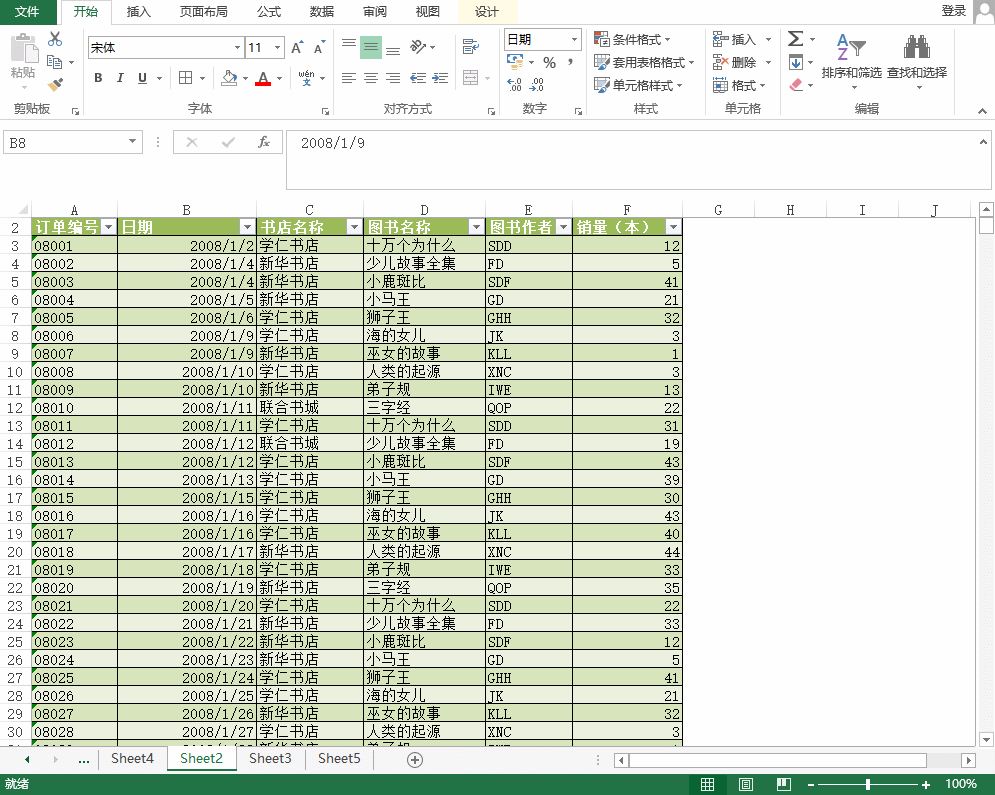Select the Format Painter brush icon
The image size is (995, 795).
[55, 84]
